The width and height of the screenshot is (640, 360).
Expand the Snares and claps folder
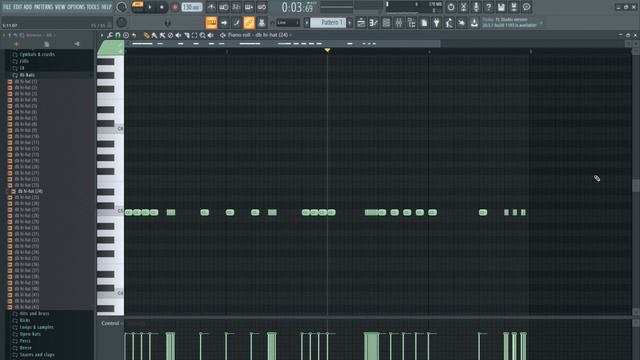click(x=37, y=355)
